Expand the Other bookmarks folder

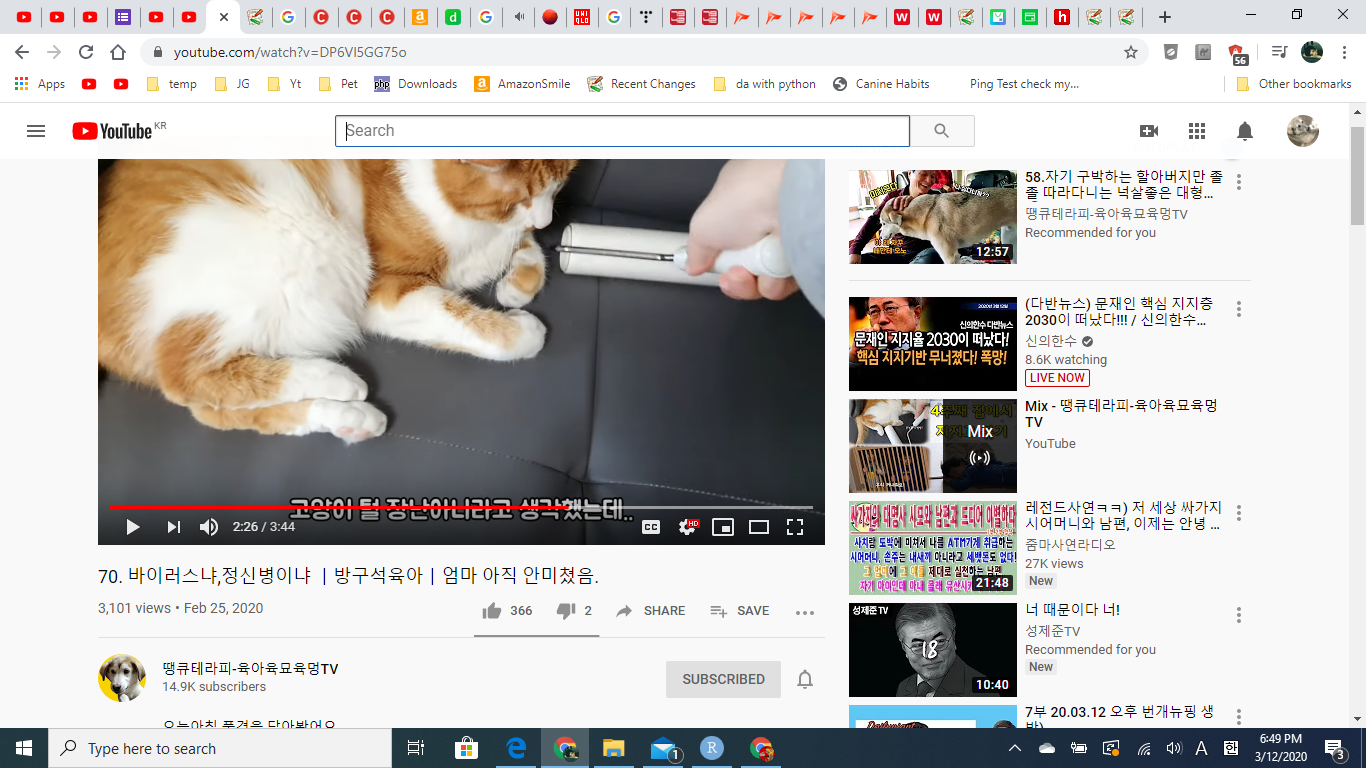coord(1294,84)
